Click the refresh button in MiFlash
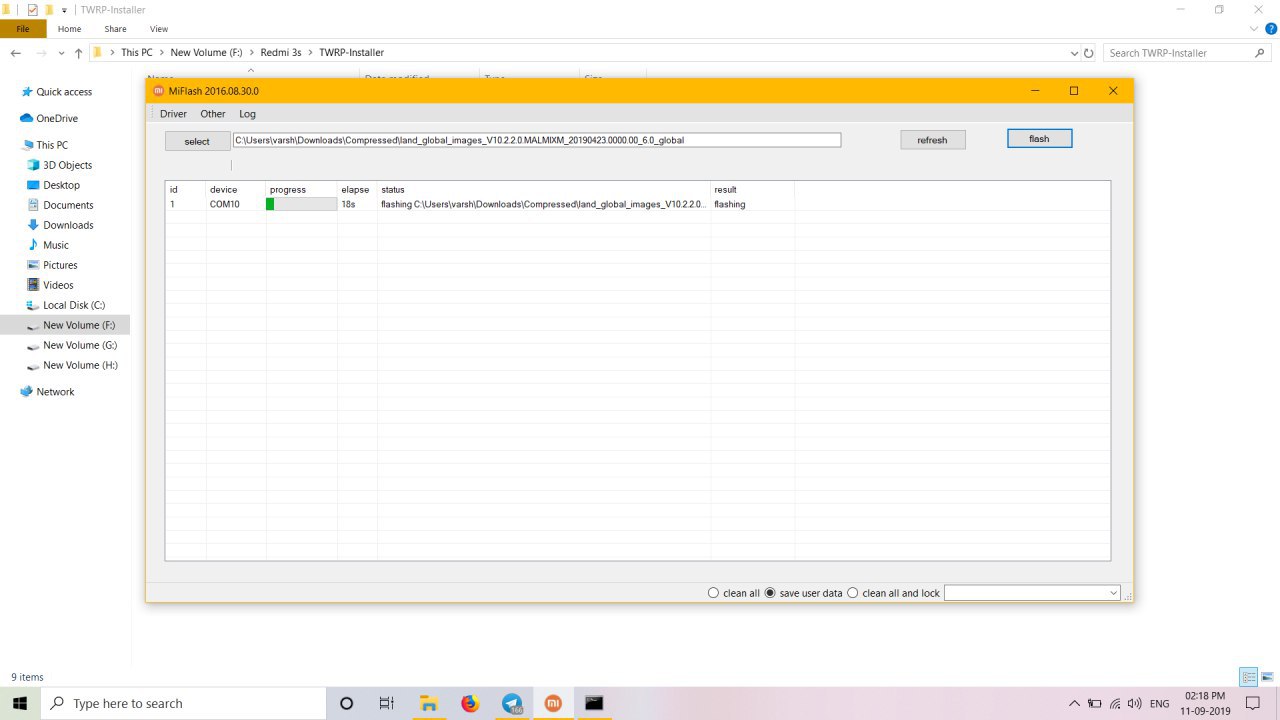 click(x=932, y=140)
